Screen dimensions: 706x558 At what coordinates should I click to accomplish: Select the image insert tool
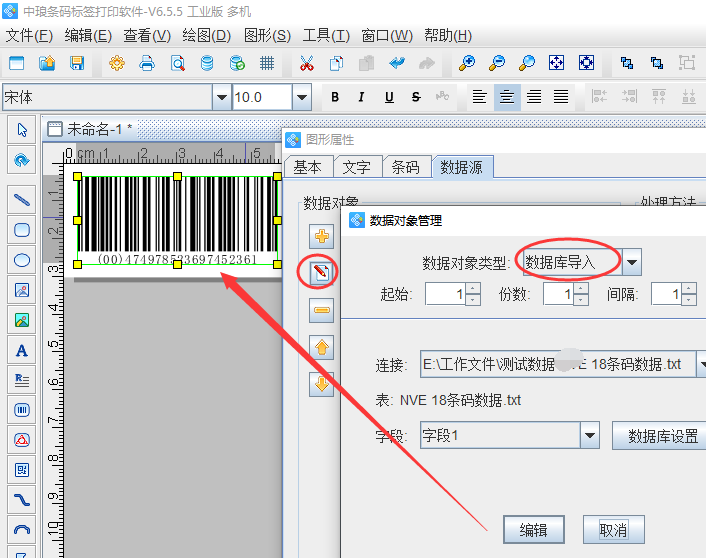point(22,290)
